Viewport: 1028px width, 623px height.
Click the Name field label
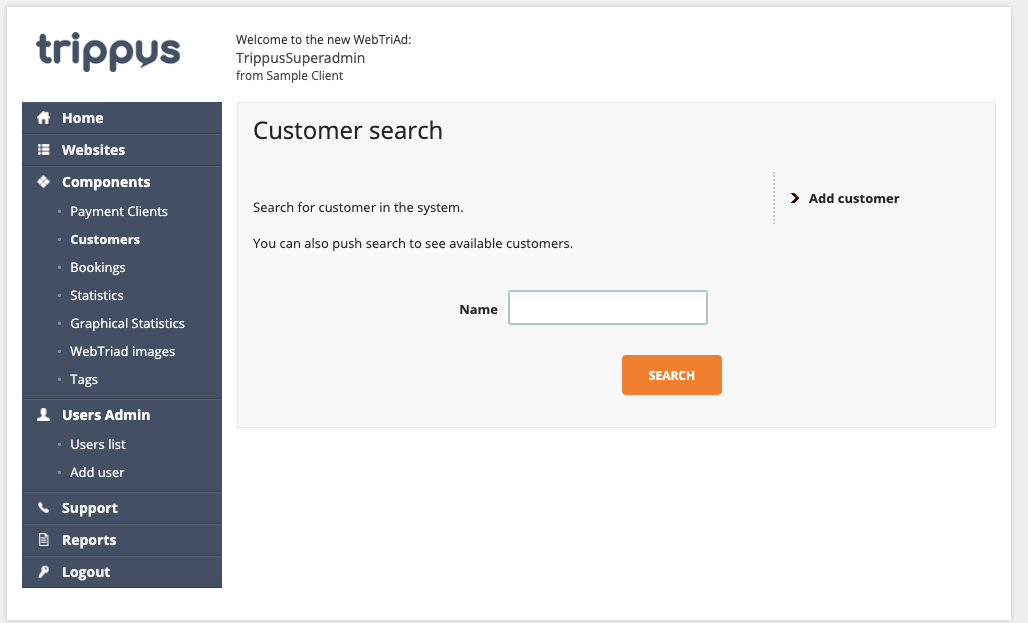click(478, 309)
